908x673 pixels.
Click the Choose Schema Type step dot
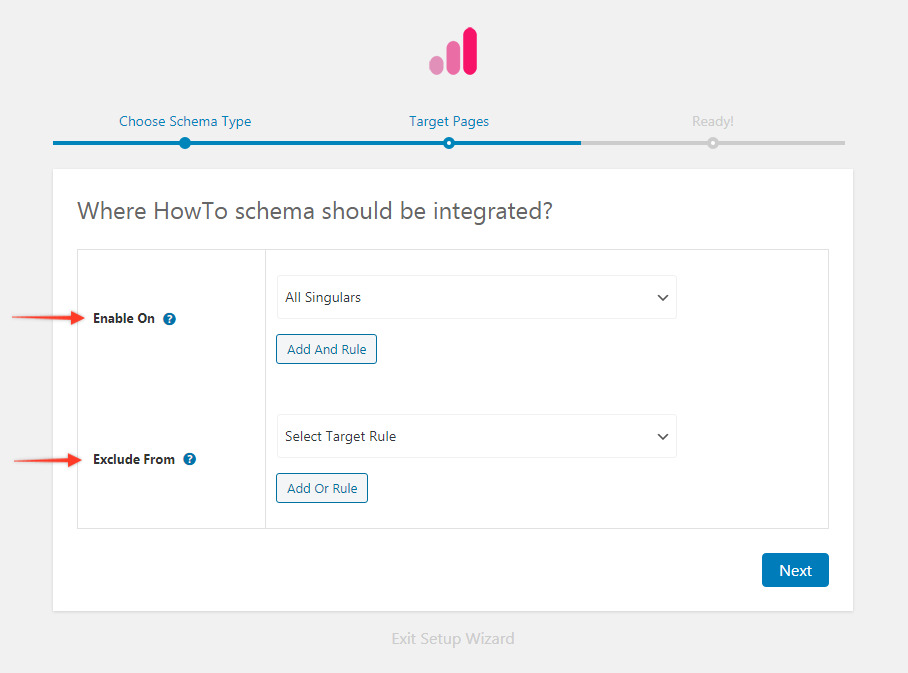click(x=185, y=143)
